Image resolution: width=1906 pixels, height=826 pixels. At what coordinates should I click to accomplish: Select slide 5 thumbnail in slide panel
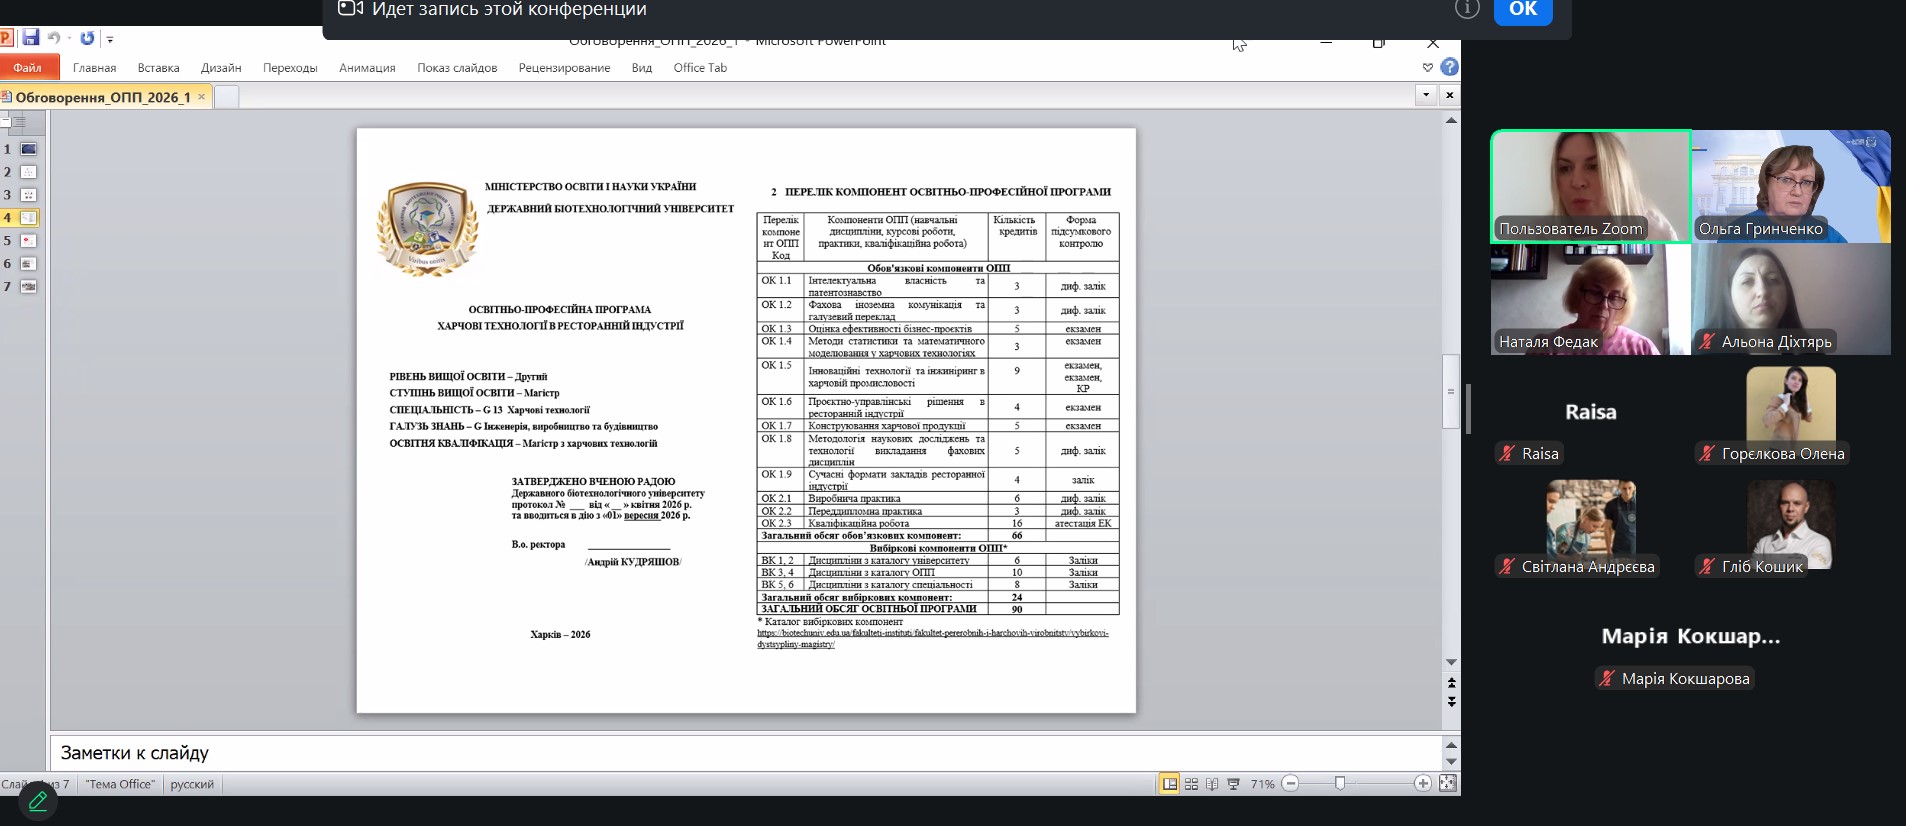click(x=29, y=241)
